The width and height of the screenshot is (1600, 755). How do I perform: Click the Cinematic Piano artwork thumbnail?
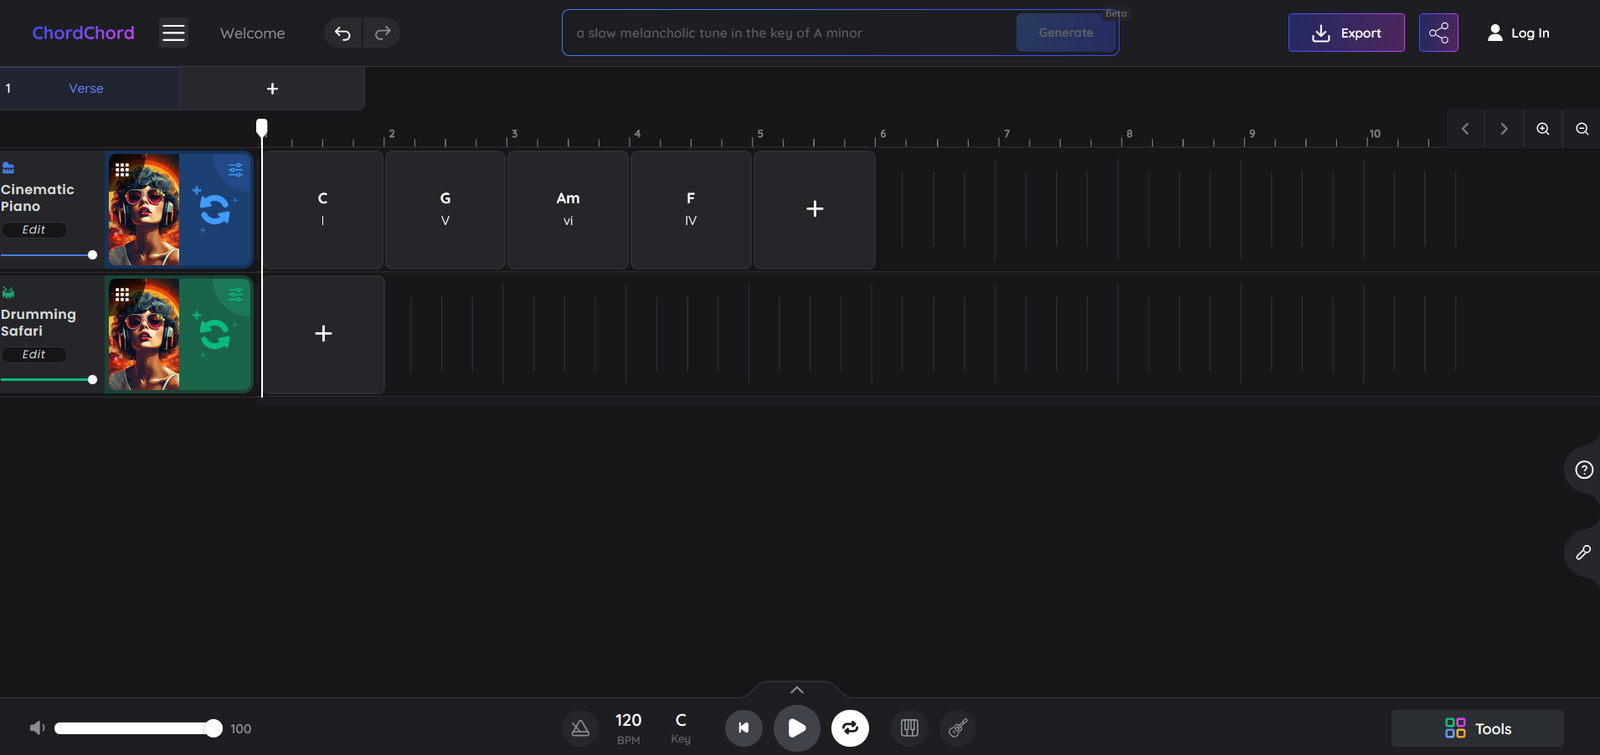point(144,209)
